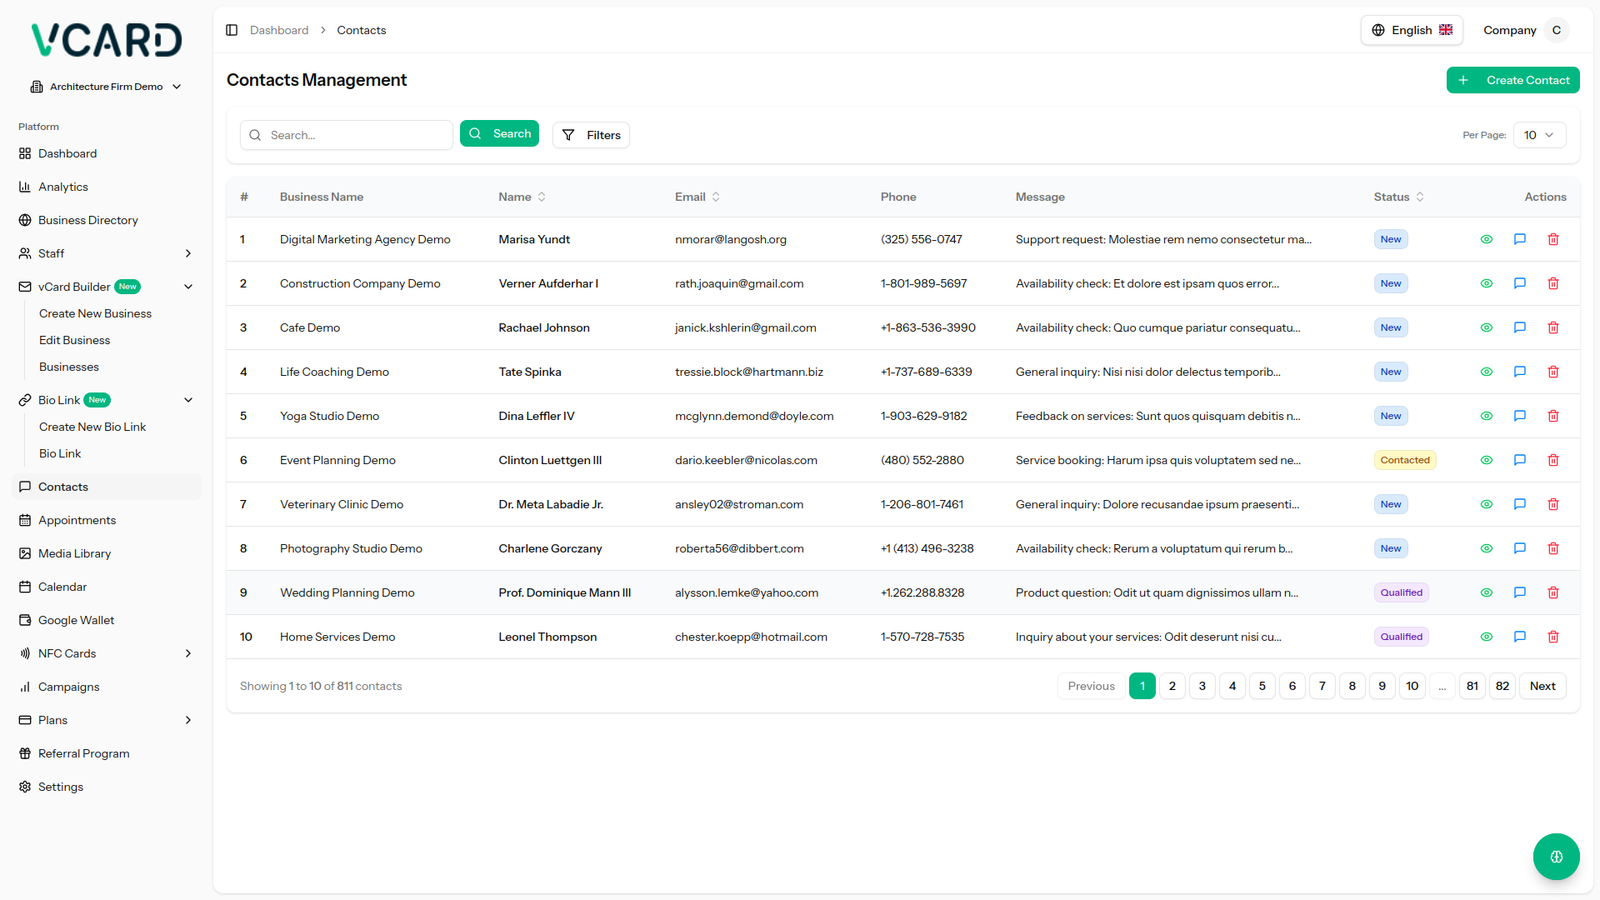1600x900 pixels.
Task: View Rachael Johnson contact details
Action: pyautogui.click(x=1486, y=328)
